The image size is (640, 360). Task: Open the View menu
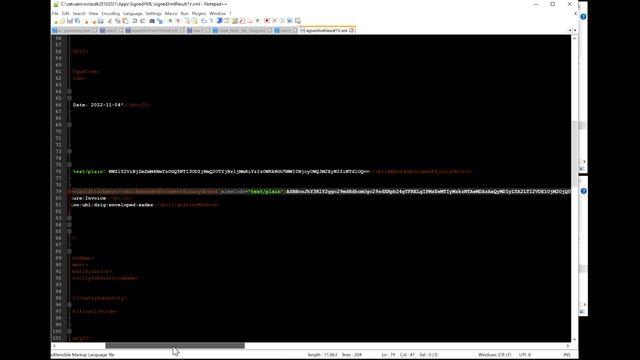[93, 13]
